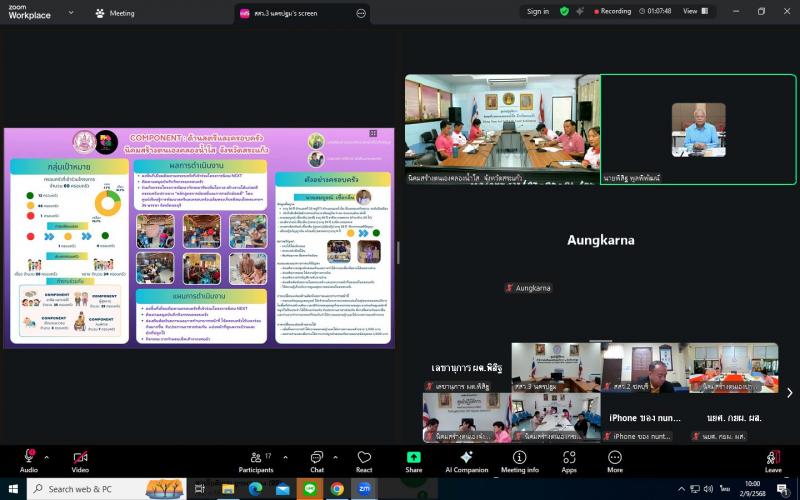Show next page of participant thumbnails

pyautogui.click(x=789, y=392)
